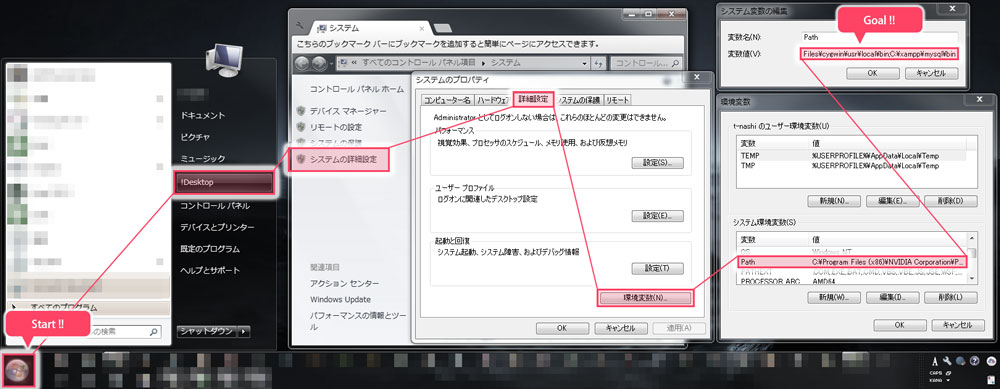Switch to コンピューター名 tab
The image size is (1000, 389).
coord(447,100)
